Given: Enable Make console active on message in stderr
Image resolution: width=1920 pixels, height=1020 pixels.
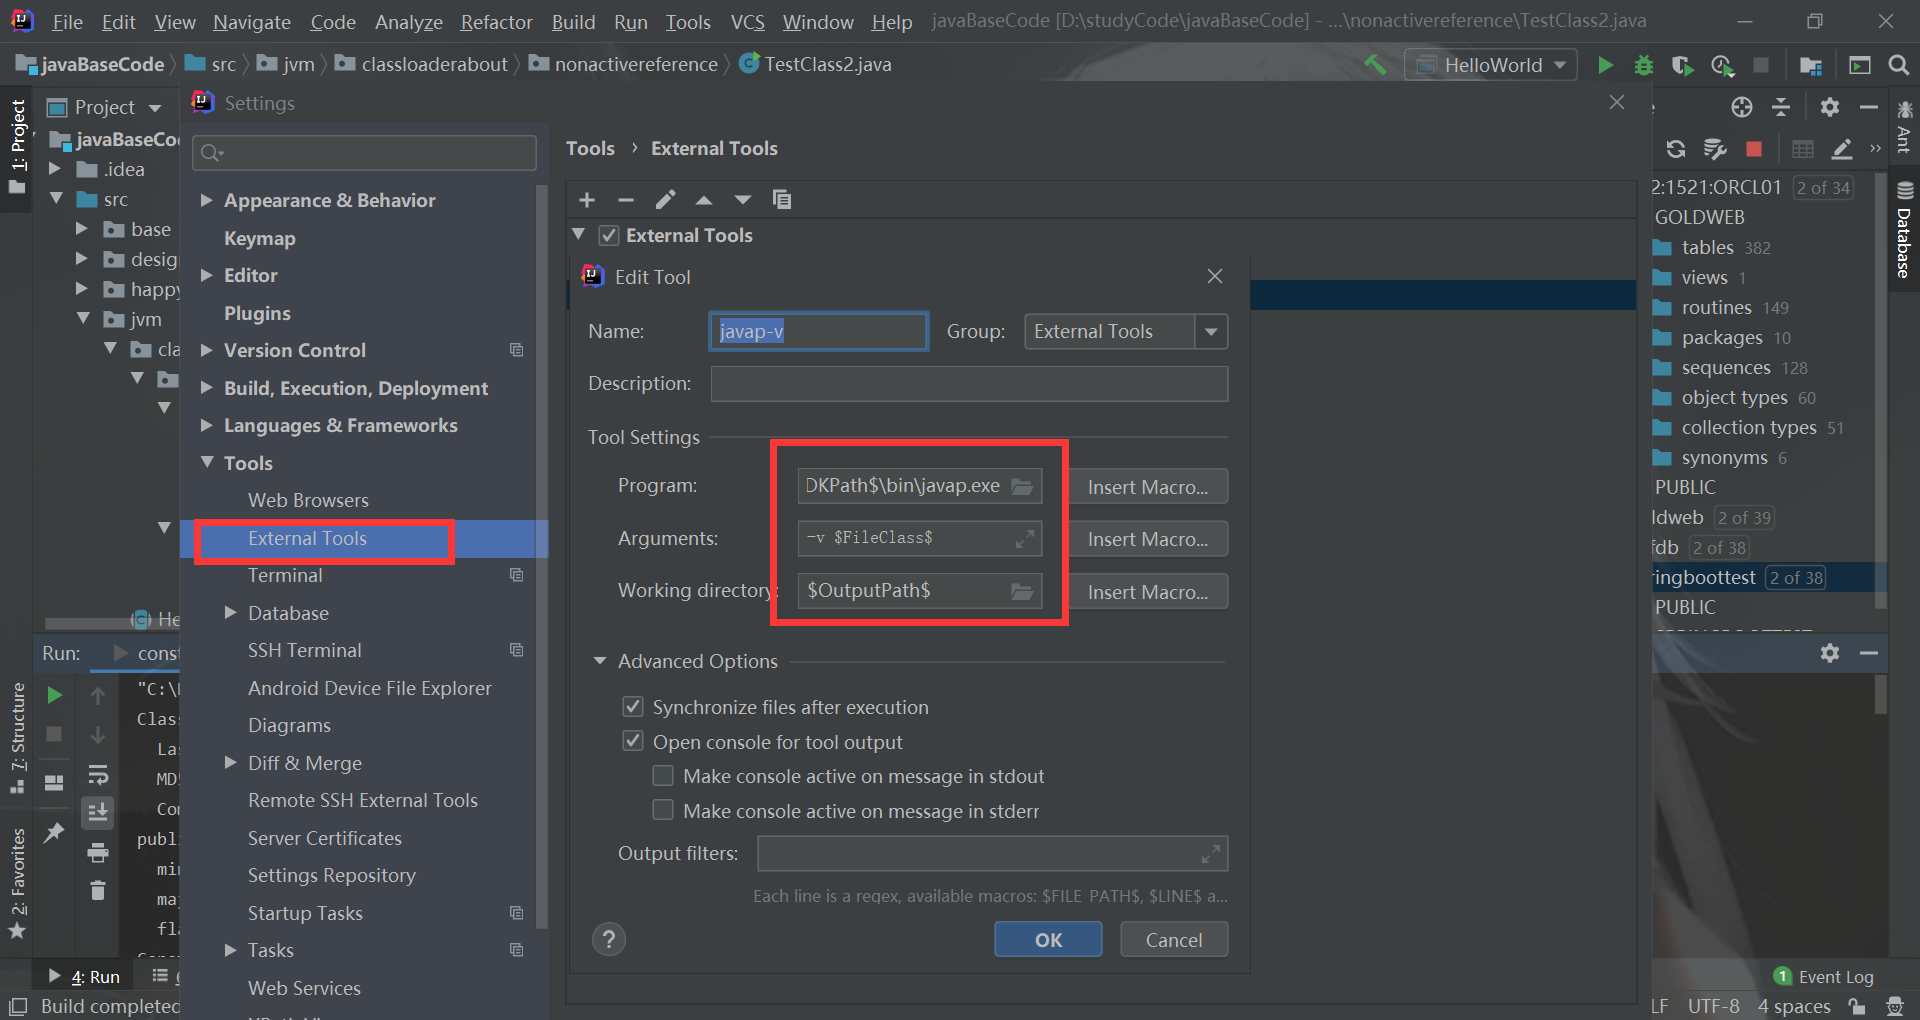Looking at the screenshot, I should pyautogui.click(x=663, y=810).
